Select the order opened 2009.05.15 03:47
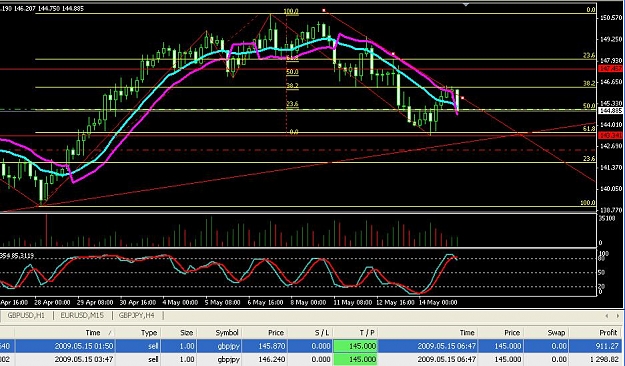Image resolution: width=625 pixels, height=366 pixels. tap(312, 360)
